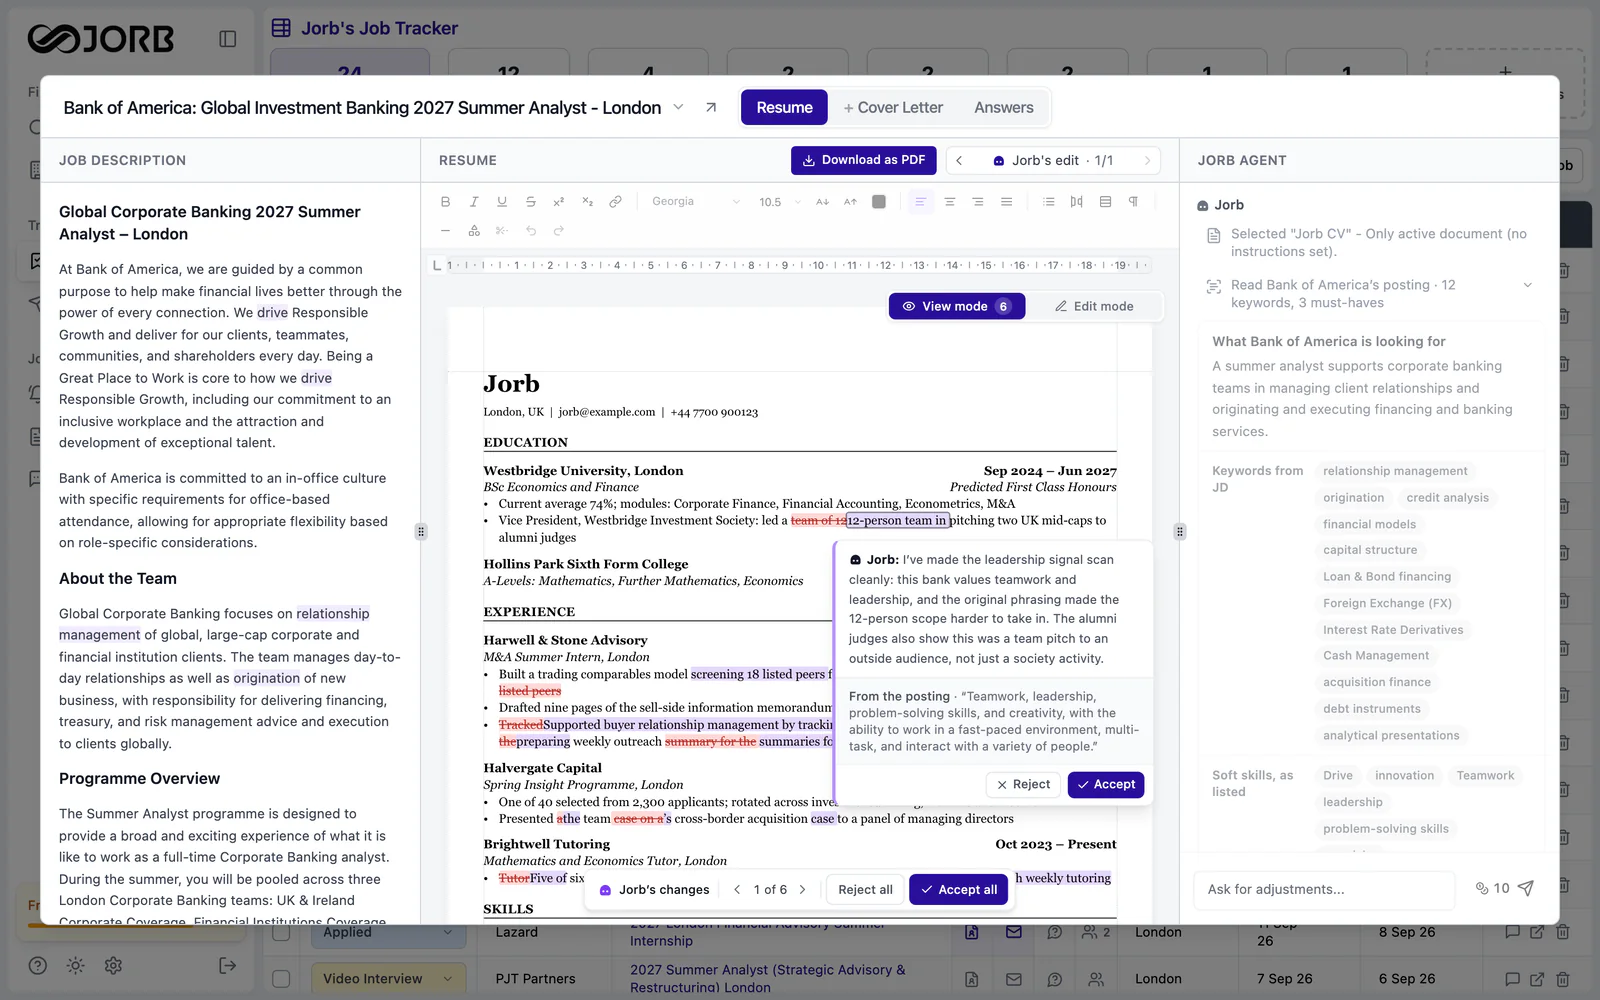Apply italic formatting in resume toolbar
The image size is (1600, 1000).
pyautogui.click(x=474, y=202)
